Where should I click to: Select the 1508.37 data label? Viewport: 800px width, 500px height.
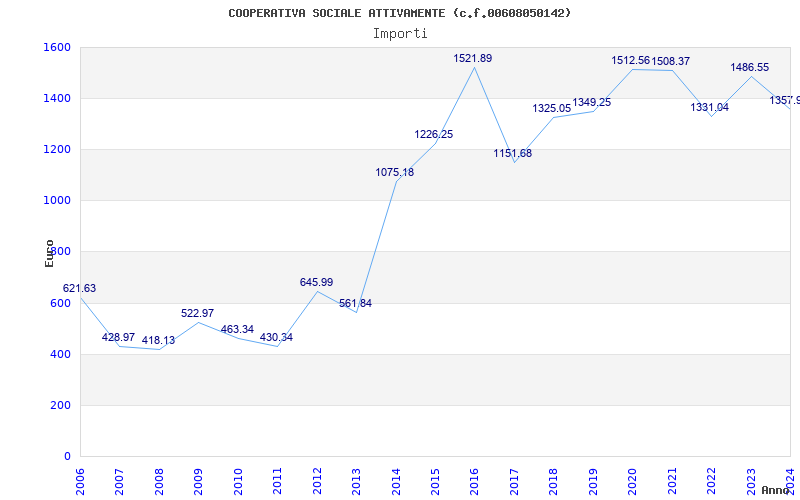click(x=671, y=61)
